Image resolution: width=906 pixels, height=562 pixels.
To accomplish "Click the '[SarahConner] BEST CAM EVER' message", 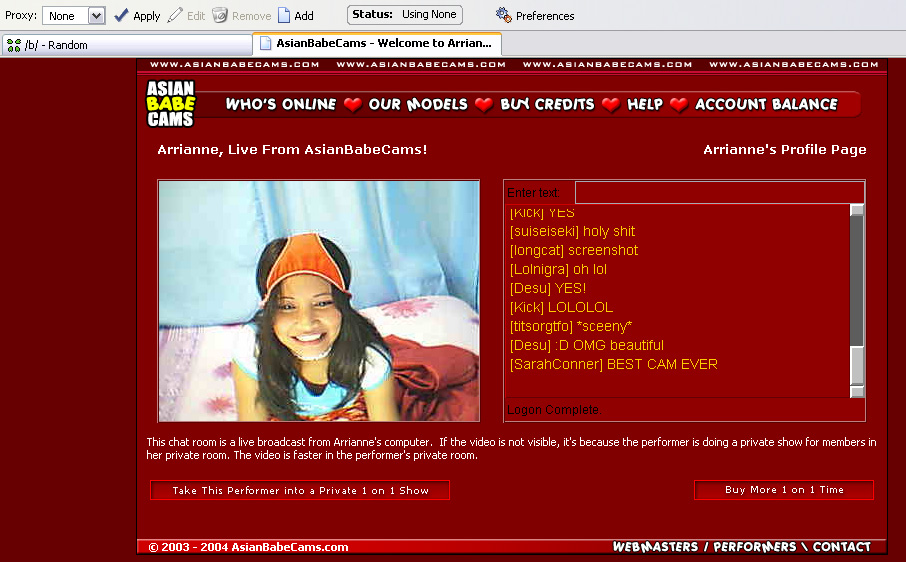I will 614,364.
